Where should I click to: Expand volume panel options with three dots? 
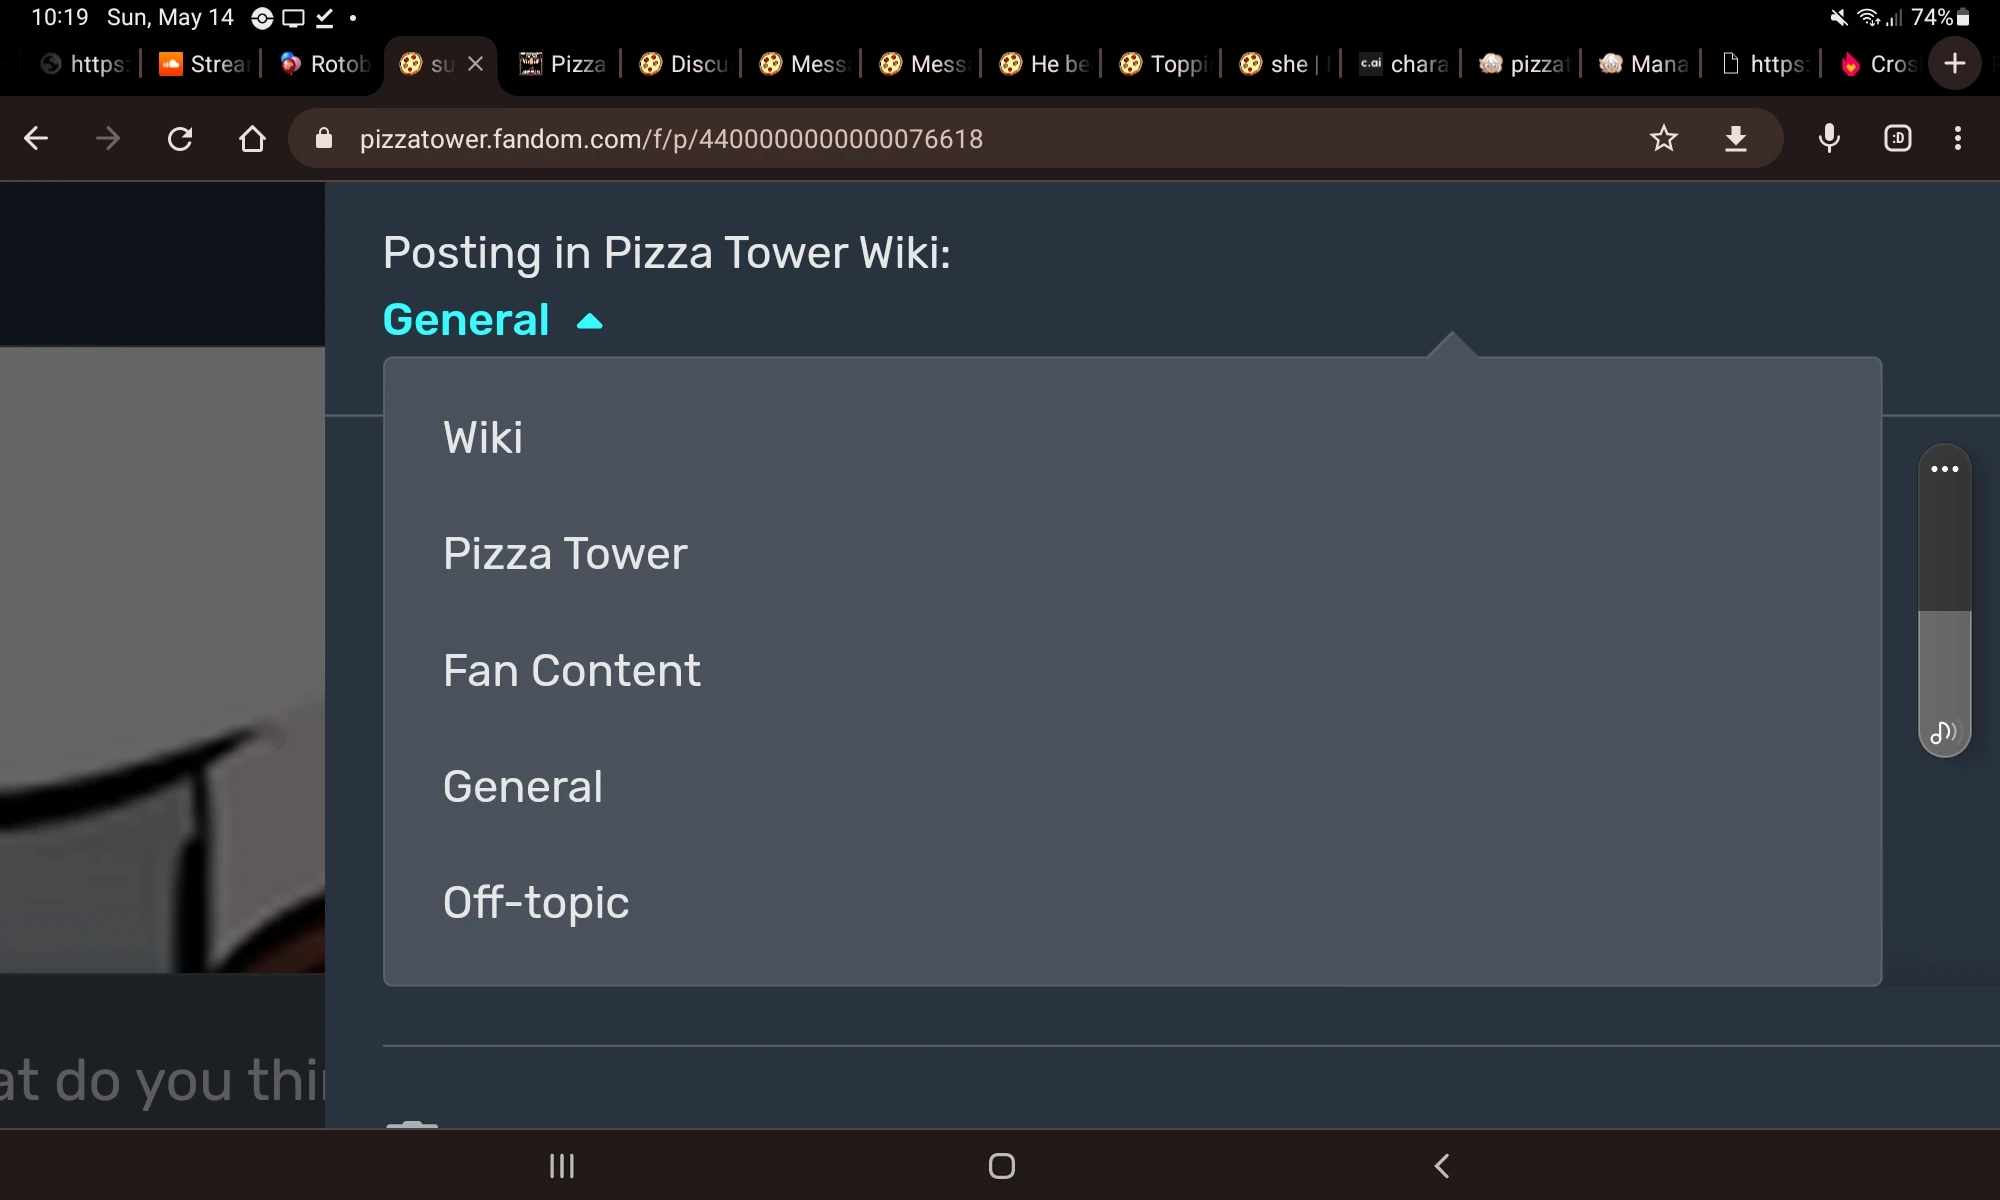(1944, 469)
